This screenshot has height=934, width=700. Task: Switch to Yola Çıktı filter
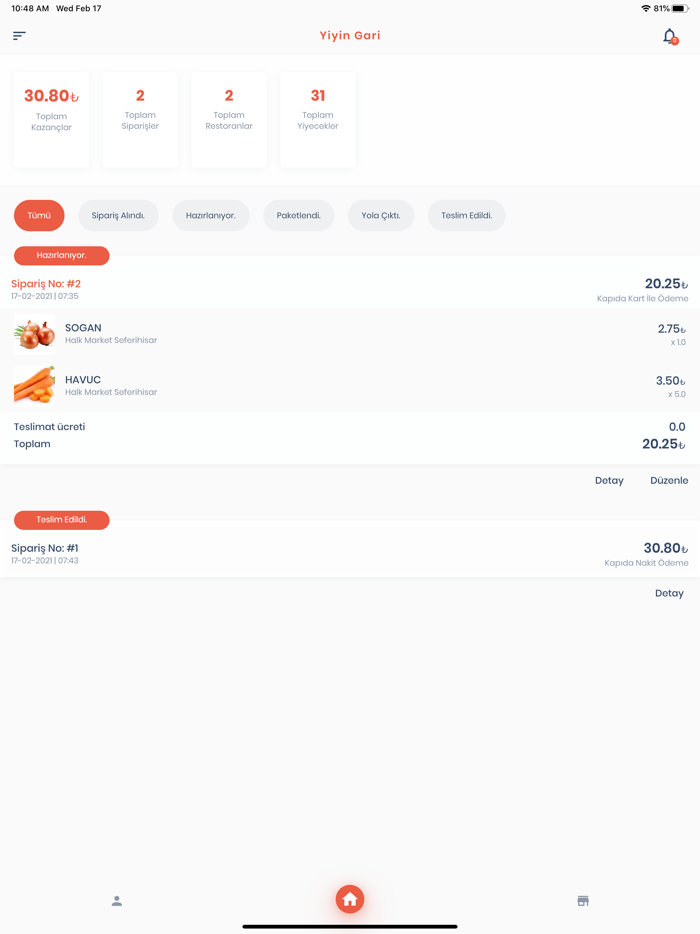pos(381,215)
